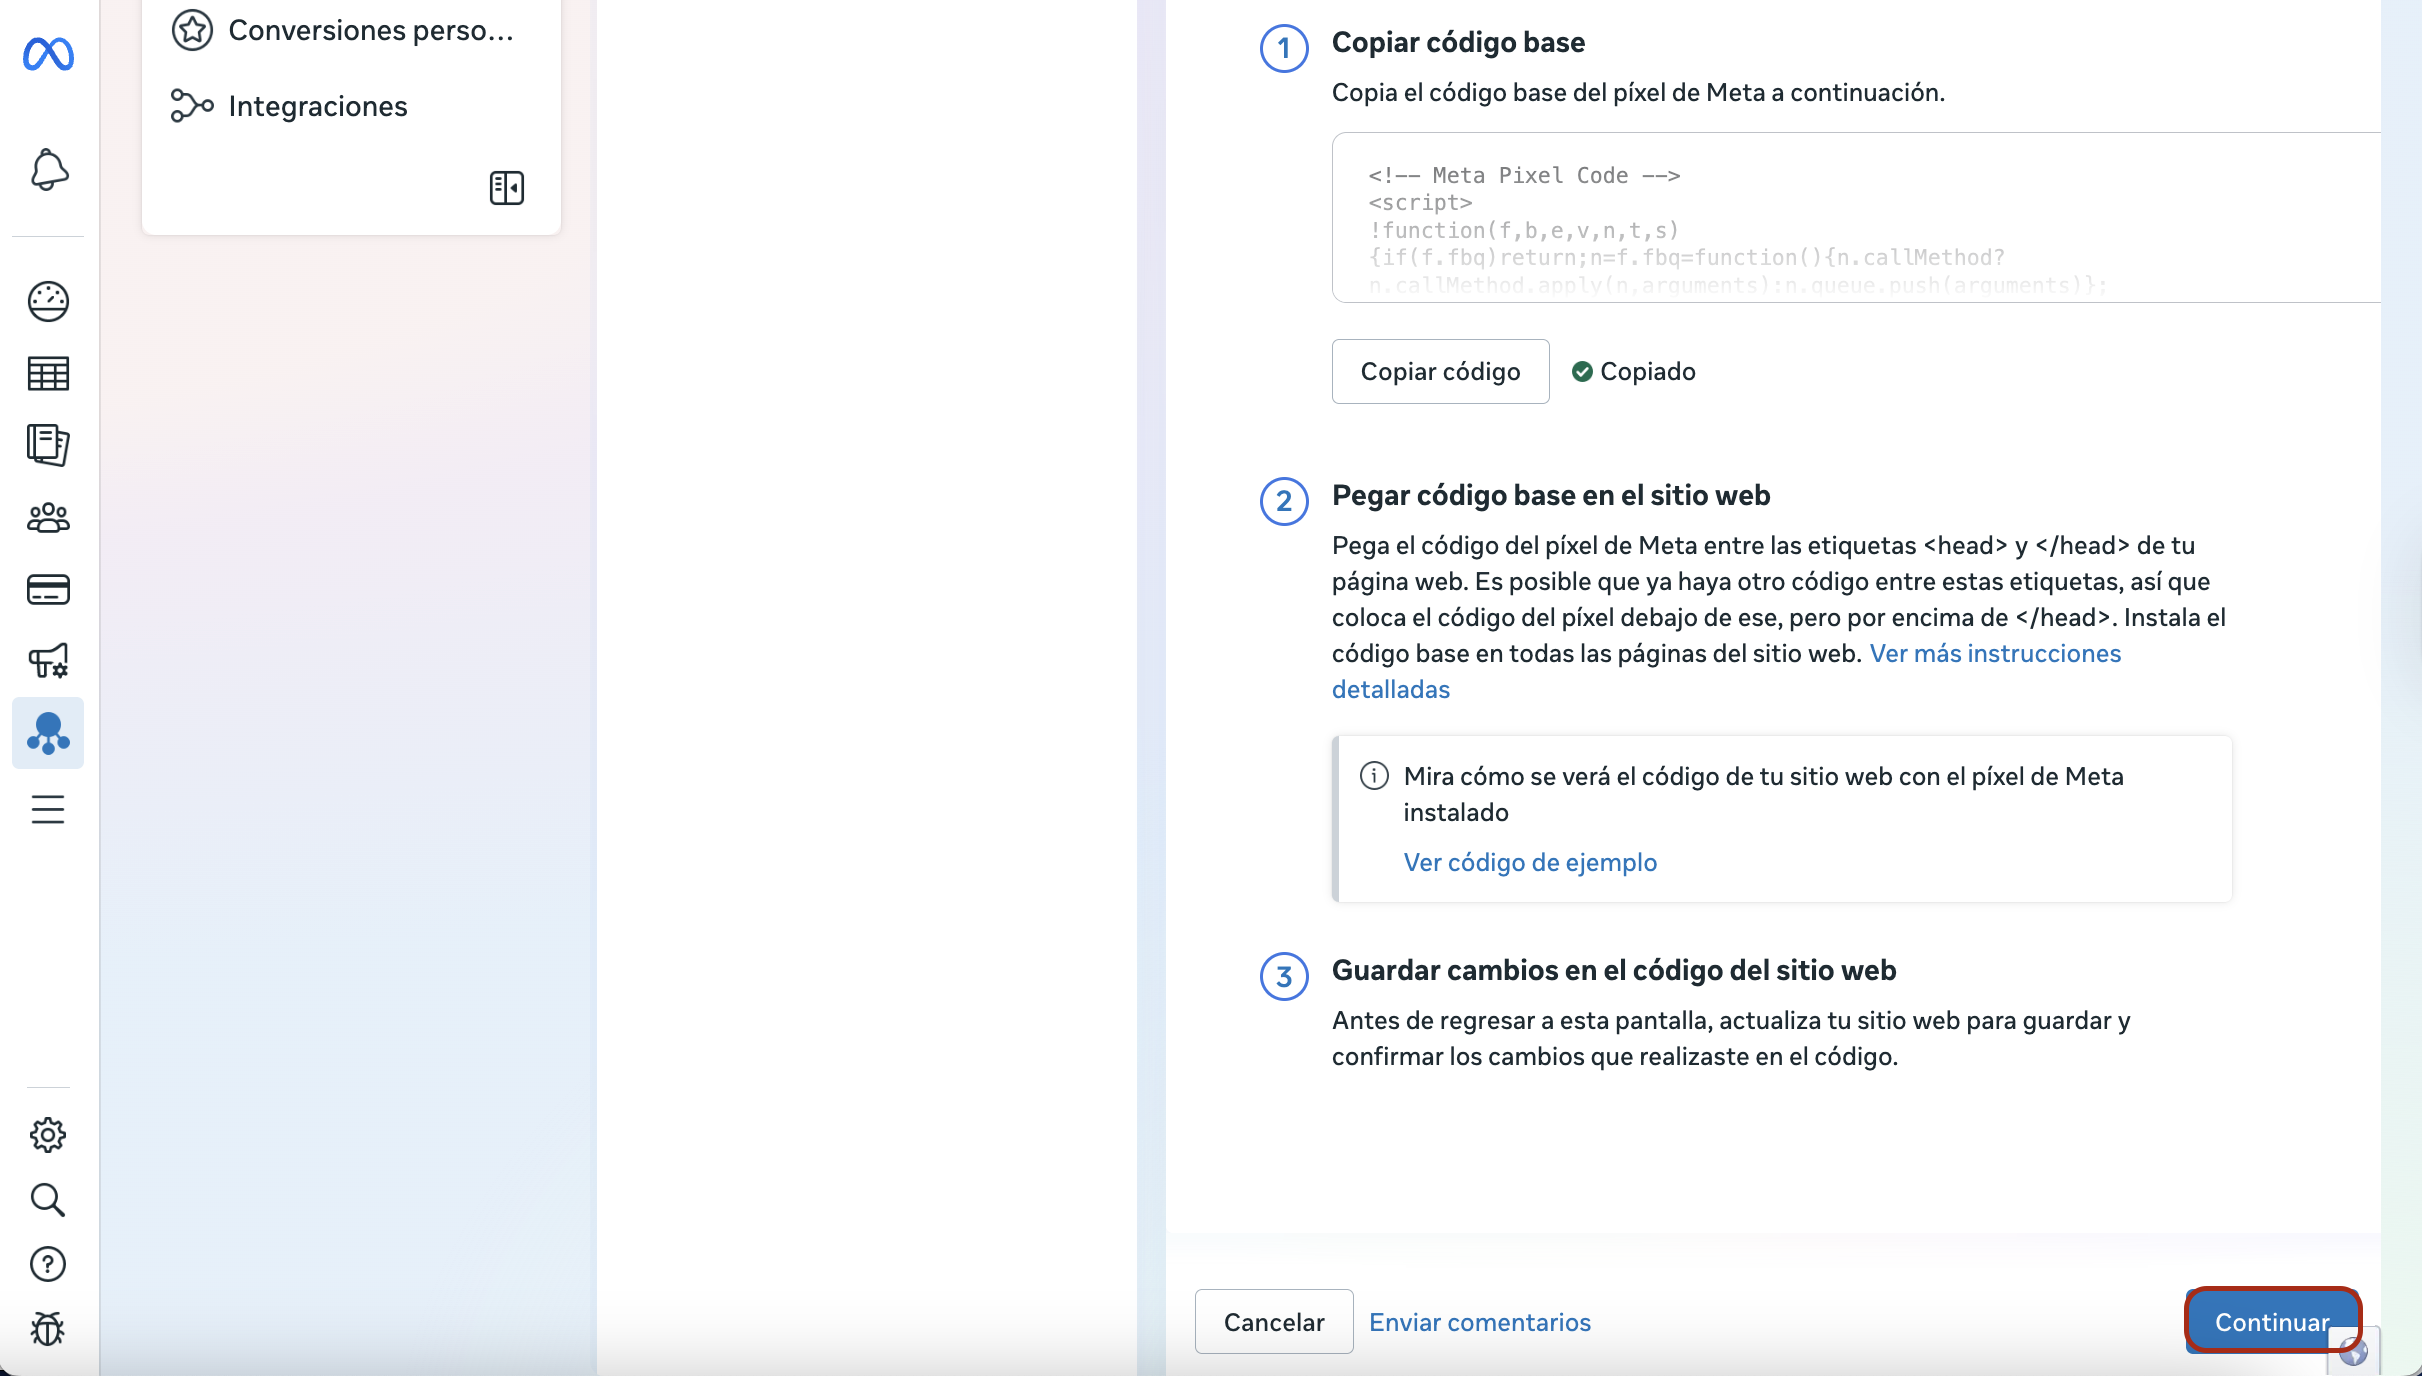The image size is (2422, 1376).
Task: Click the Copiar código button
Action: tap(1440, 371)
